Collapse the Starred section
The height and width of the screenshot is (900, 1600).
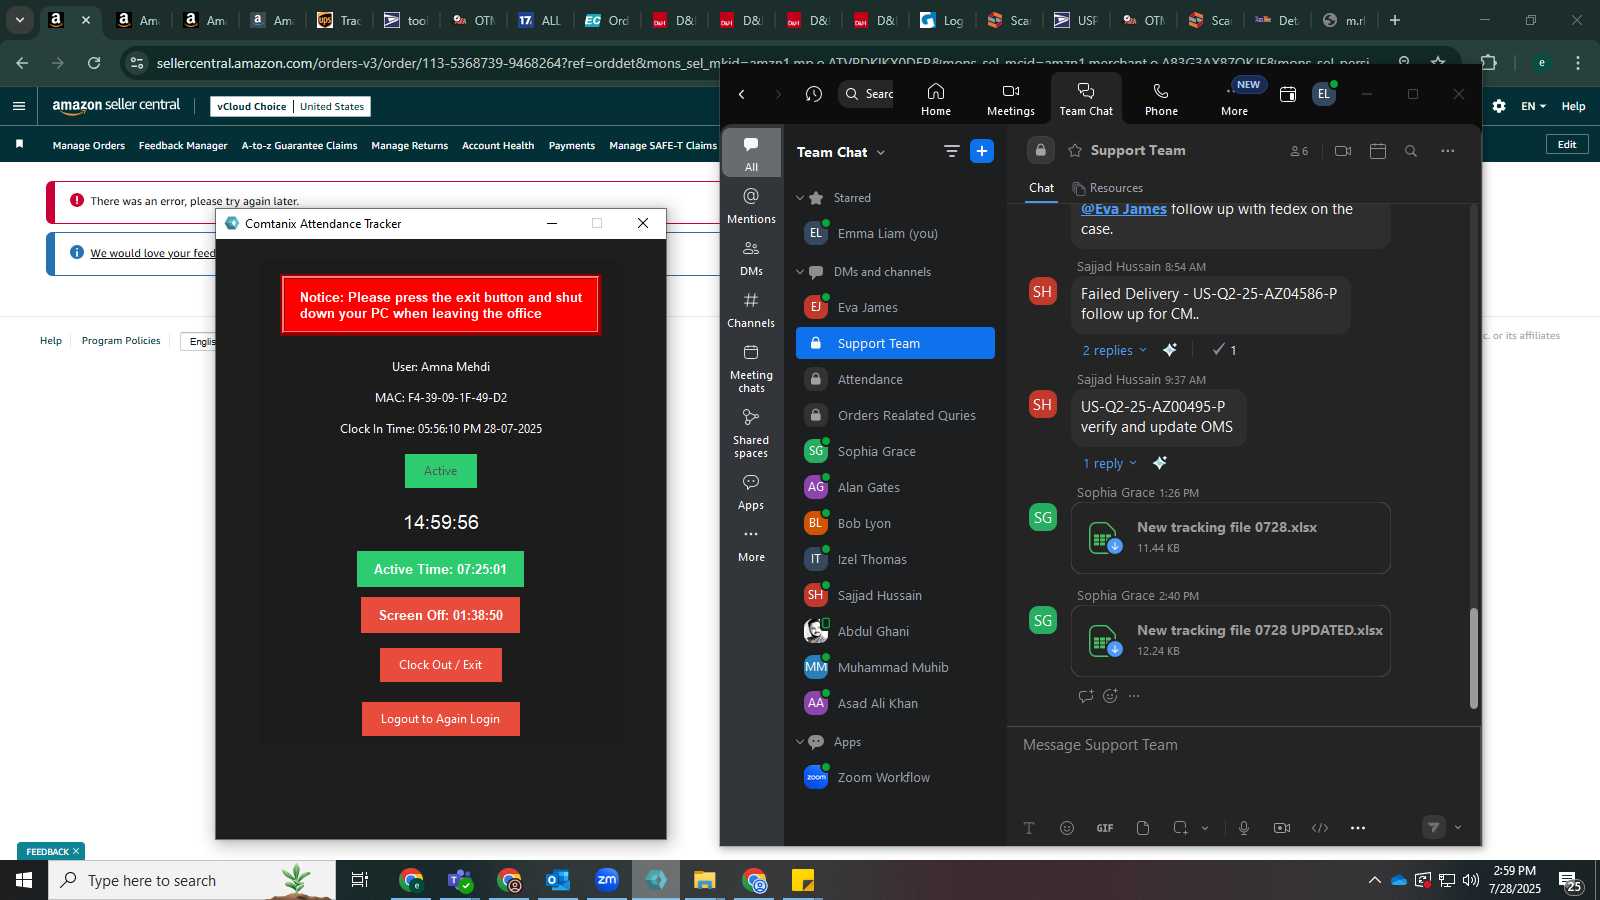[800, 198]
